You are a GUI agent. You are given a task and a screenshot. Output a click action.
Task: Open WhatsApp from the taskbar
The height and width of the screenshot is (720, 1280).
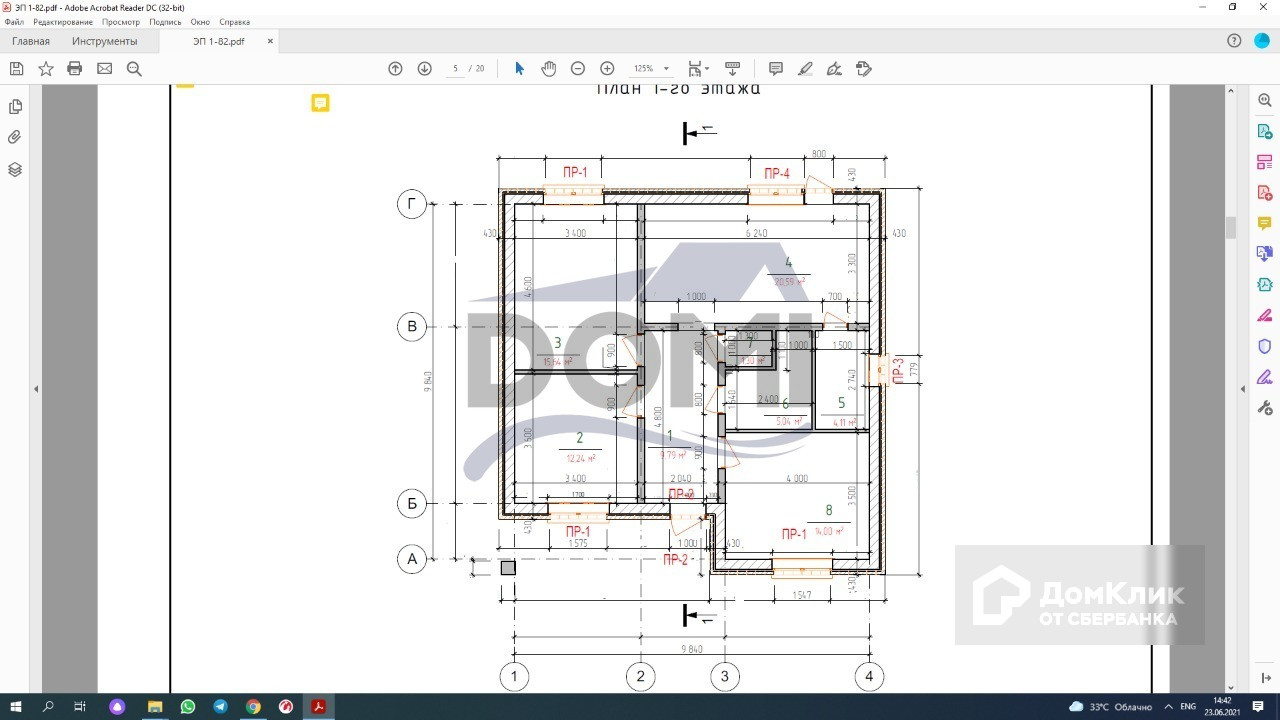coord(188,707)
